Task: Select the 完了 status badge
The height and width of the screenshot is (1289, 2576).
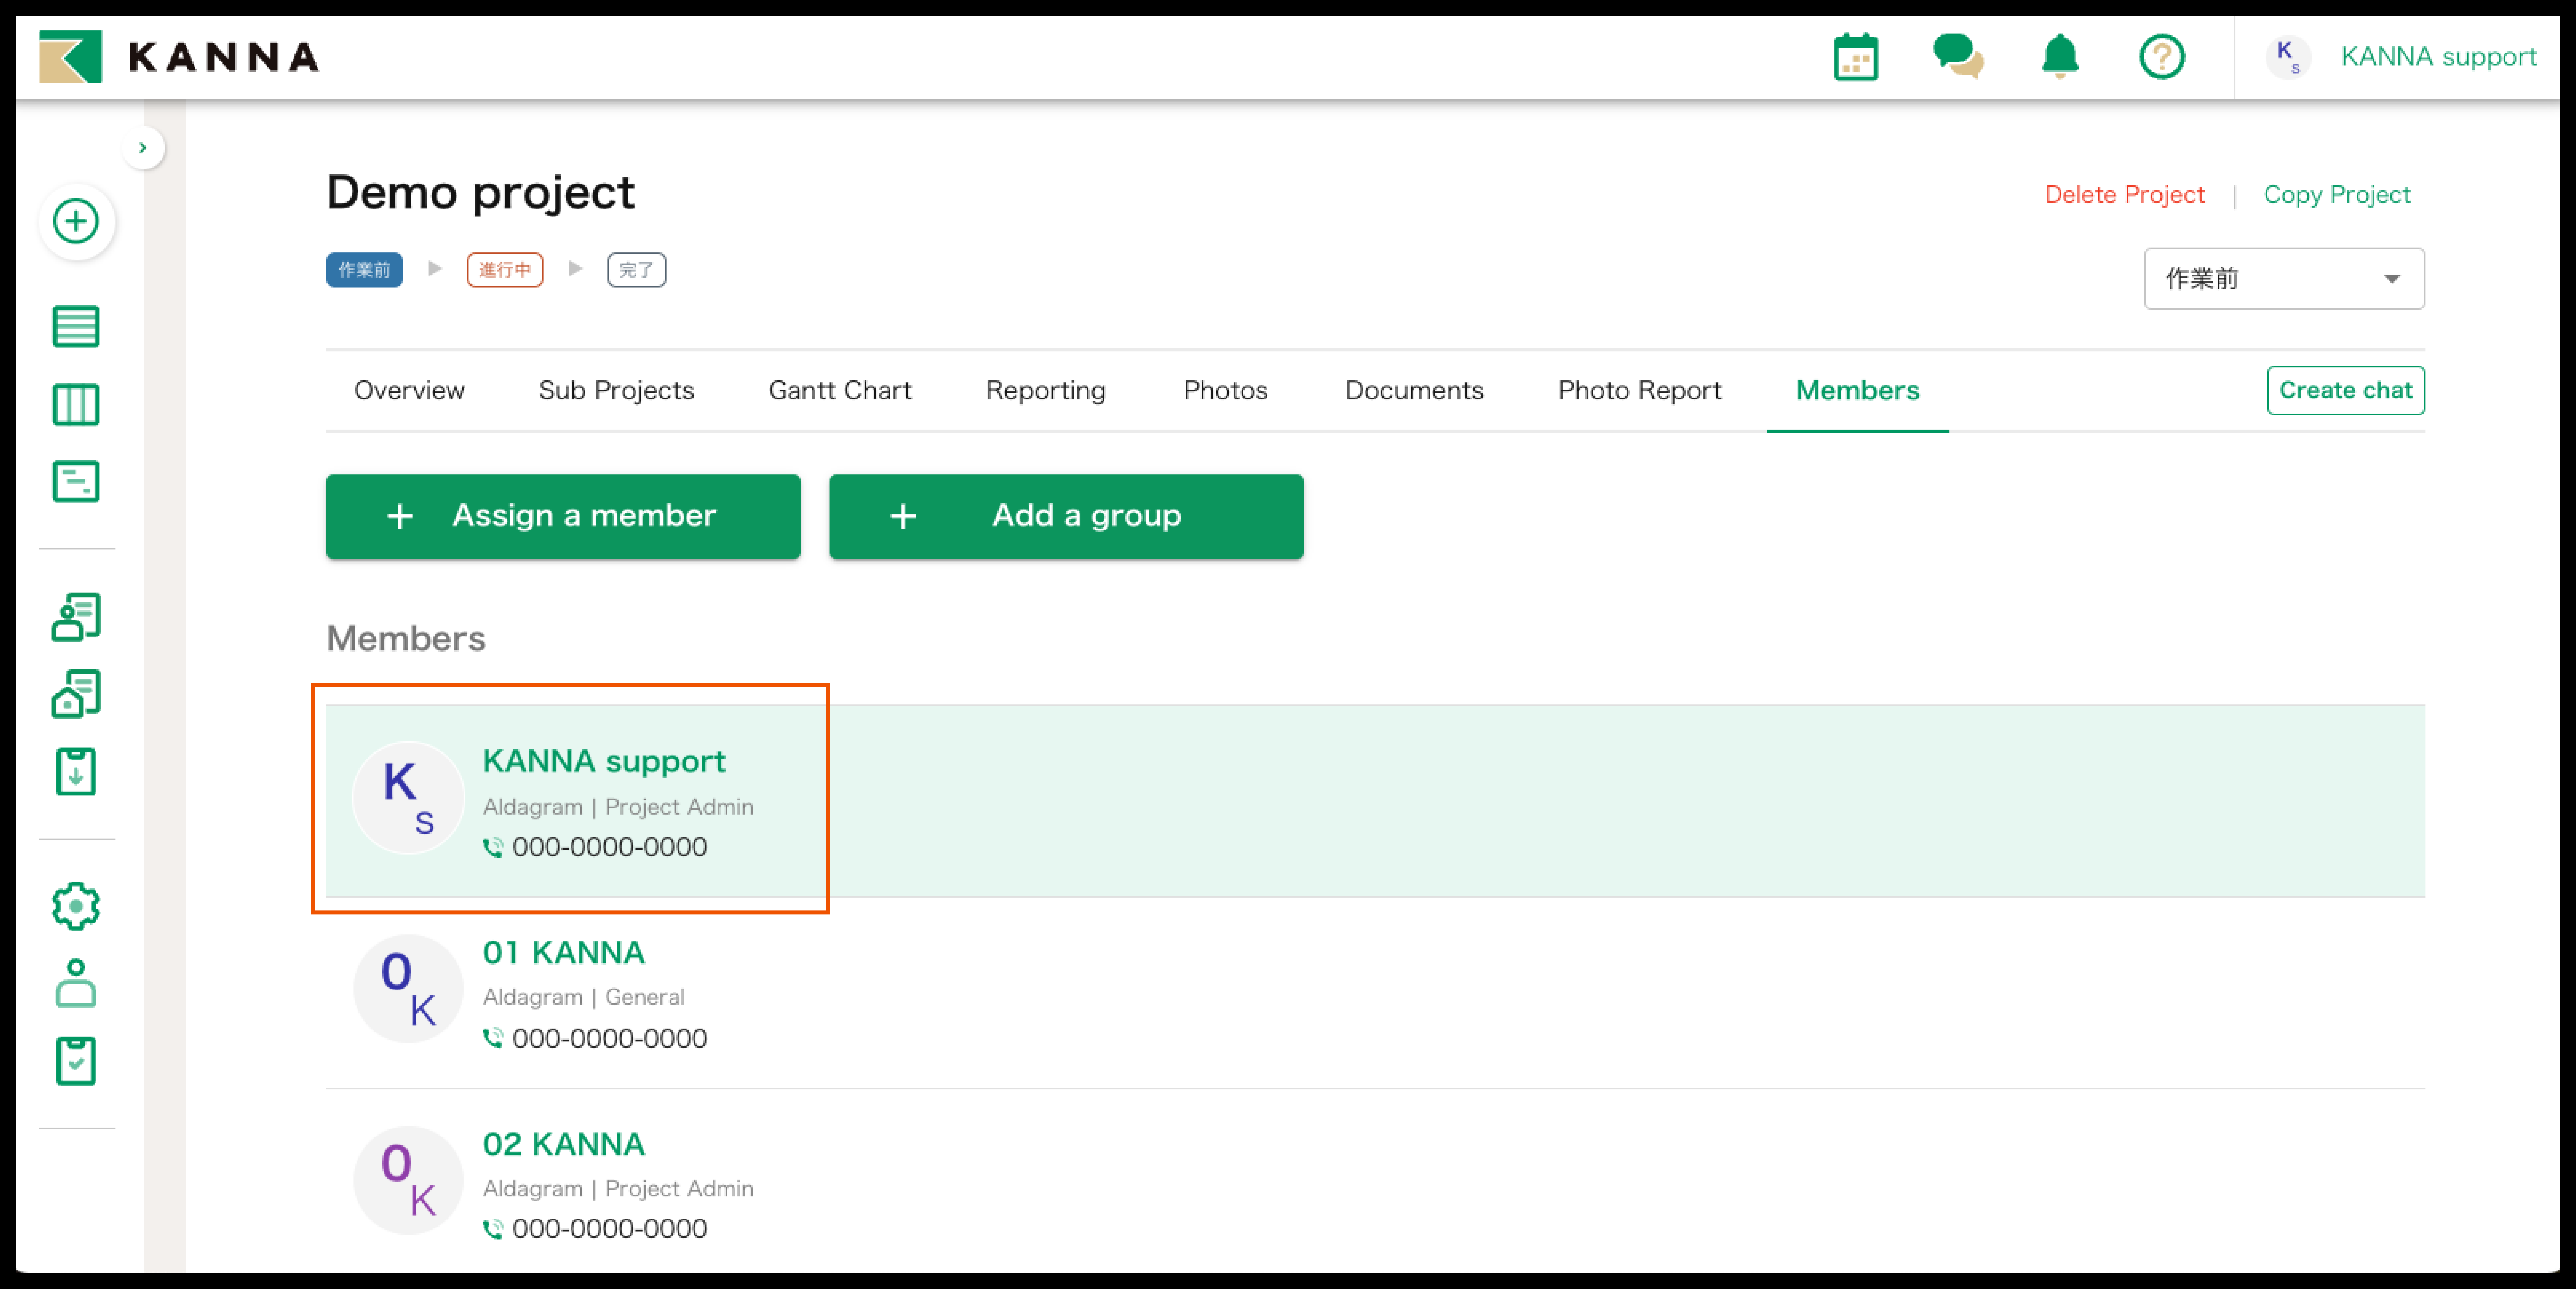Action: point(636,270)
